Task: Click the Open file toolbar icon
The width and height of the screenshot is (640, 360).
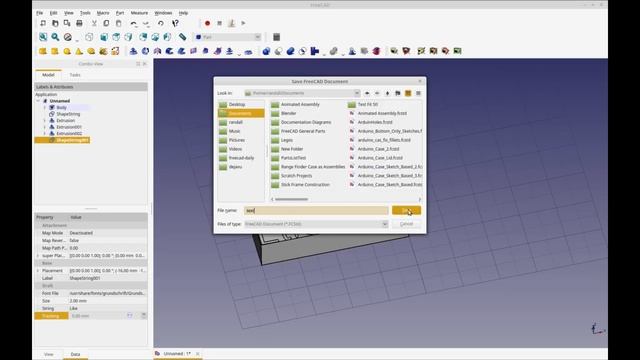Action: click(x=55, y=23)
